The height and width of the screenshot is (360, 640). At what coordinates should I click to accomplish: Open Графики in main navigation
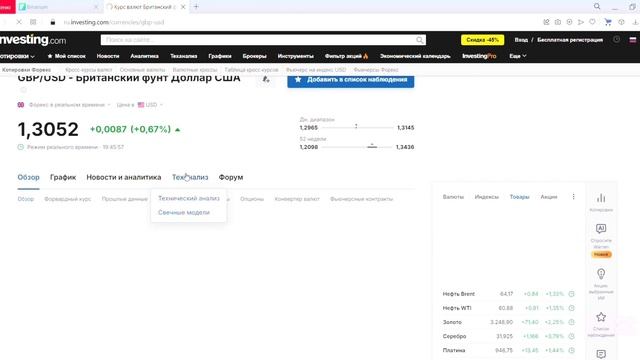tap(220, 56)
